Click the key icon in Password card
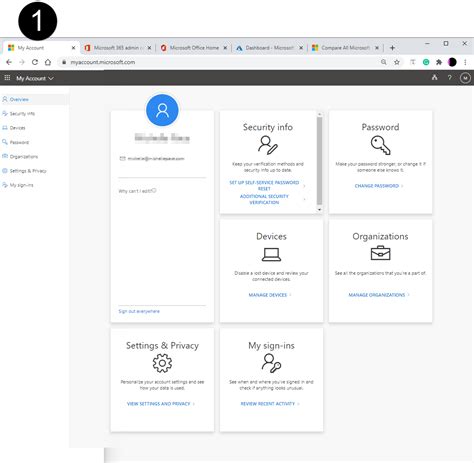Screen dimensions: 474x463 click(x=381, y=145)
